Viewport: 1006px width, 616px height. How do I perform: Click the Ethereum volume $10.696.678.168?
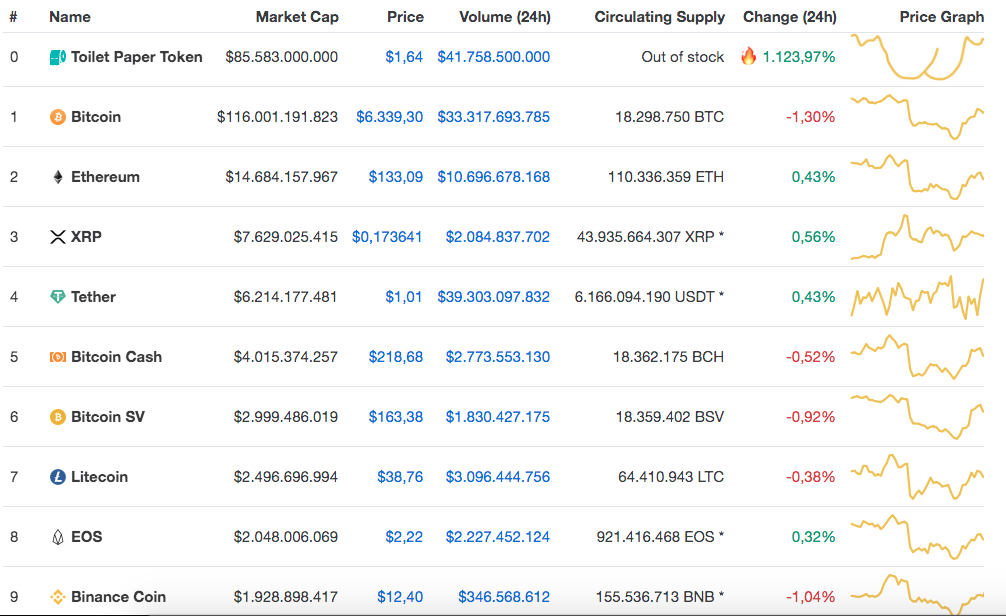[493, 177]
